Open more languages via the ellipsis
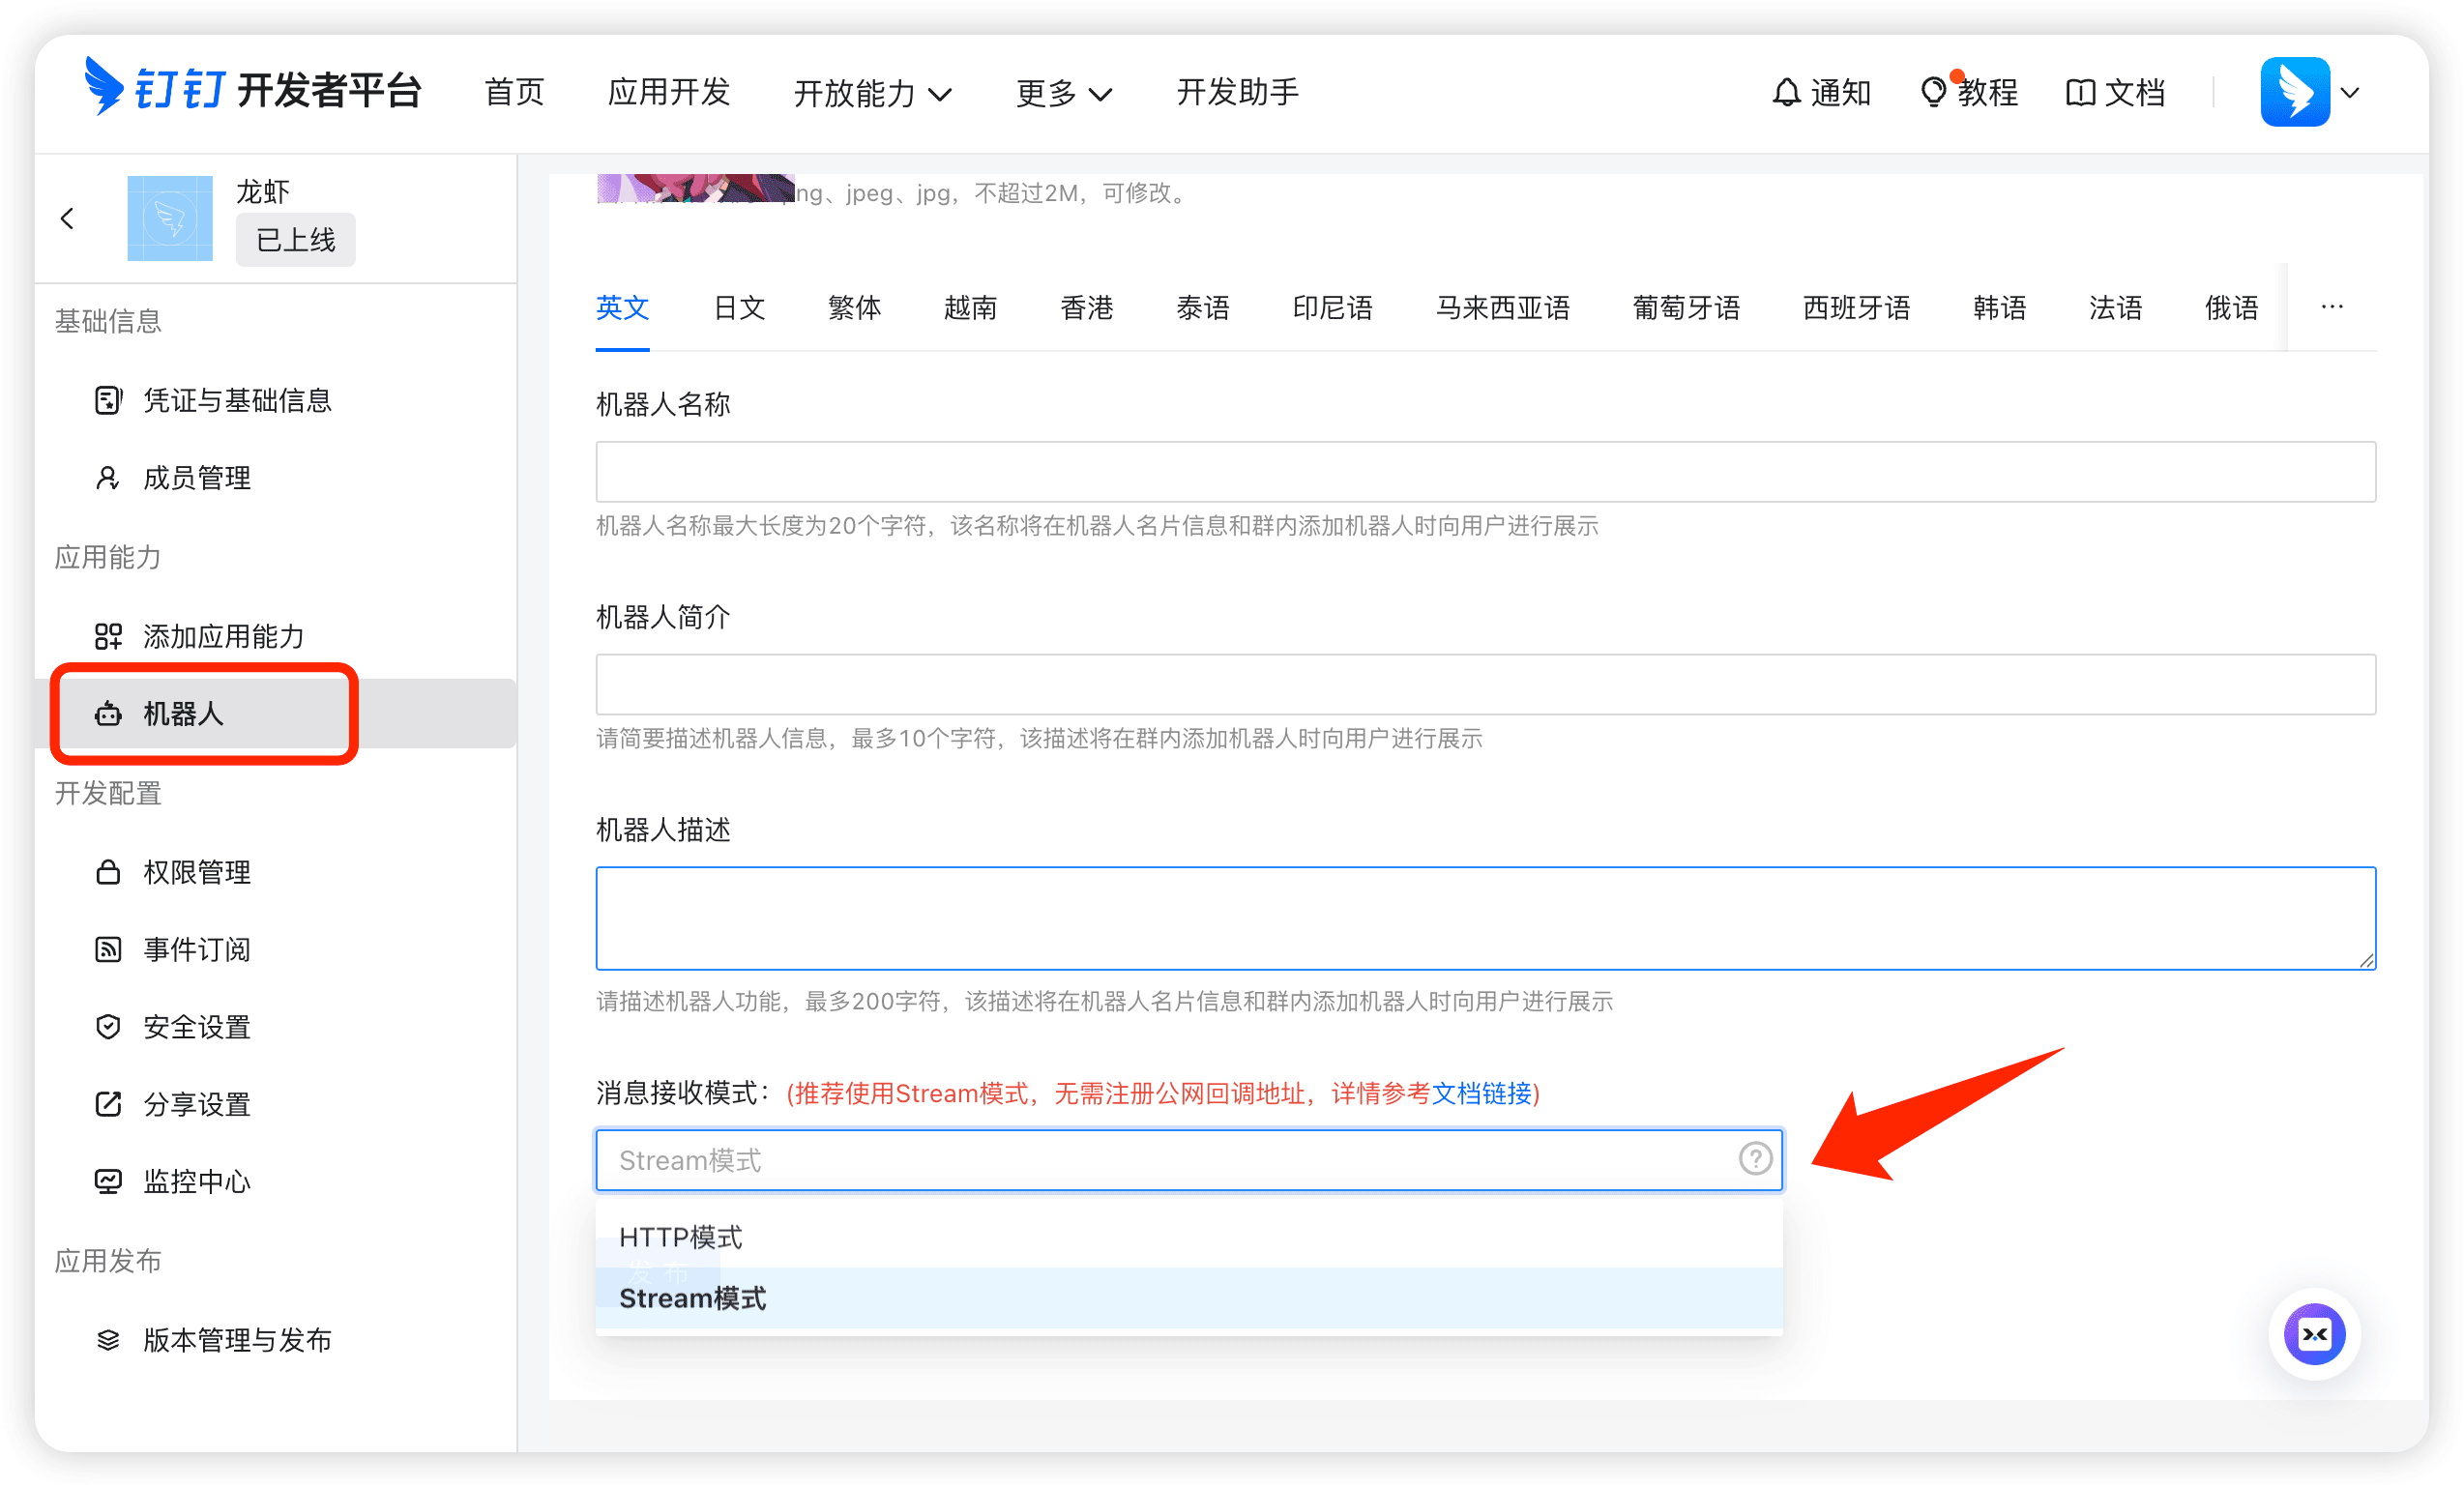 coord(2331,307)
